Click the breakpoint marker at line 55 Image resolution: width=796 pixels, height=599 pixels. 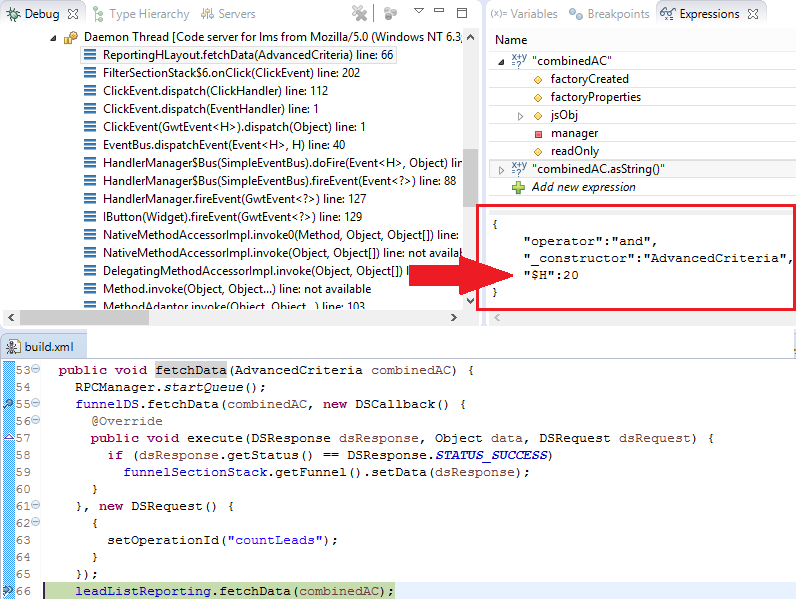[7, 404]
